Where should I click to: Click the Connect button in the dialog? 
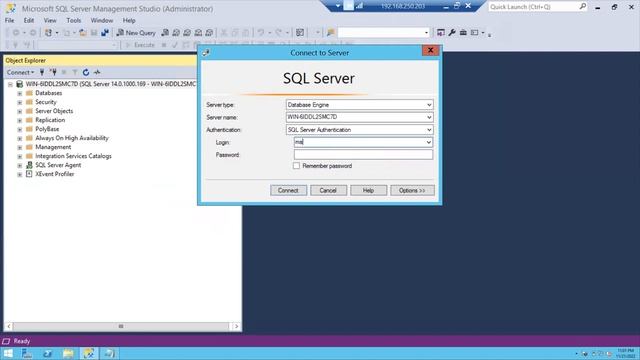point(288,190)
